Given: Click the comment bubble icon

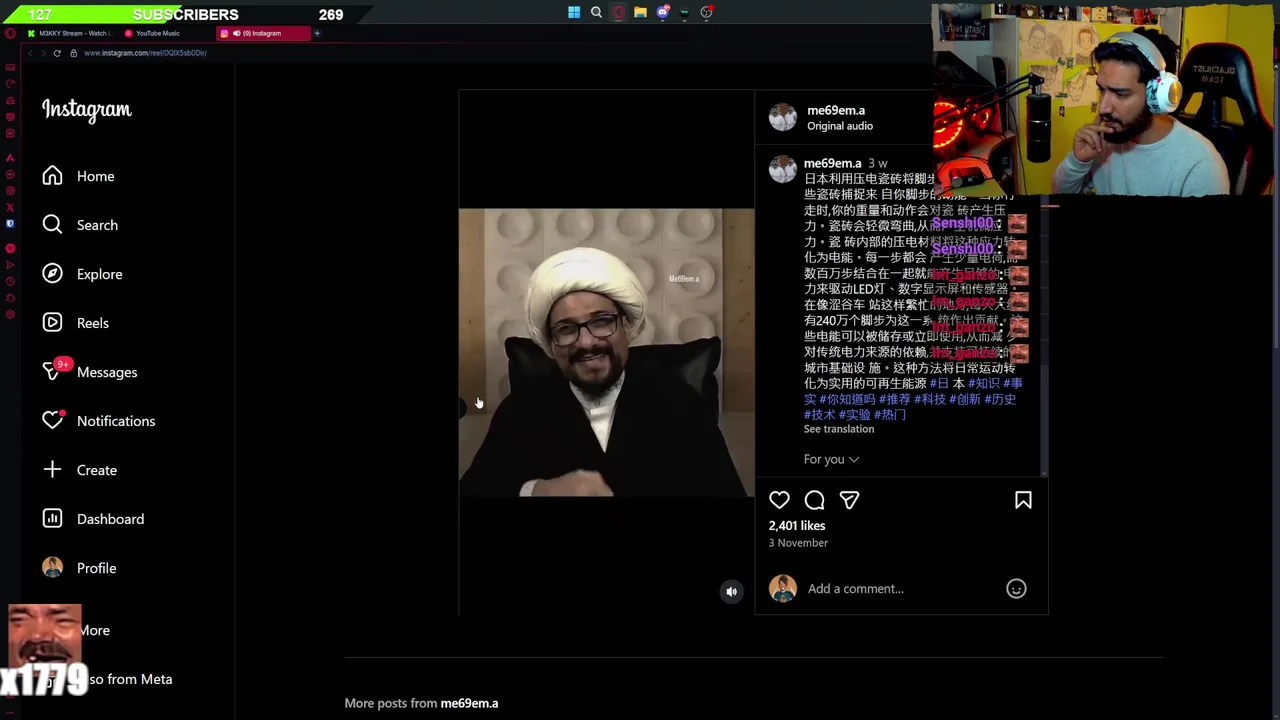Looking at the screenshot, I should point(814,500).
